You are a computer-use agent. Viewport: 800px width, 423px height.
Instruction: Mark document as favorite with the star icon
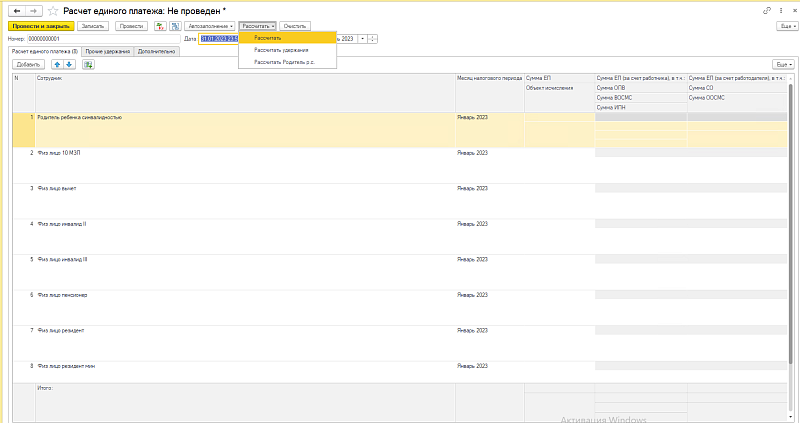click(x=50, y=9)
